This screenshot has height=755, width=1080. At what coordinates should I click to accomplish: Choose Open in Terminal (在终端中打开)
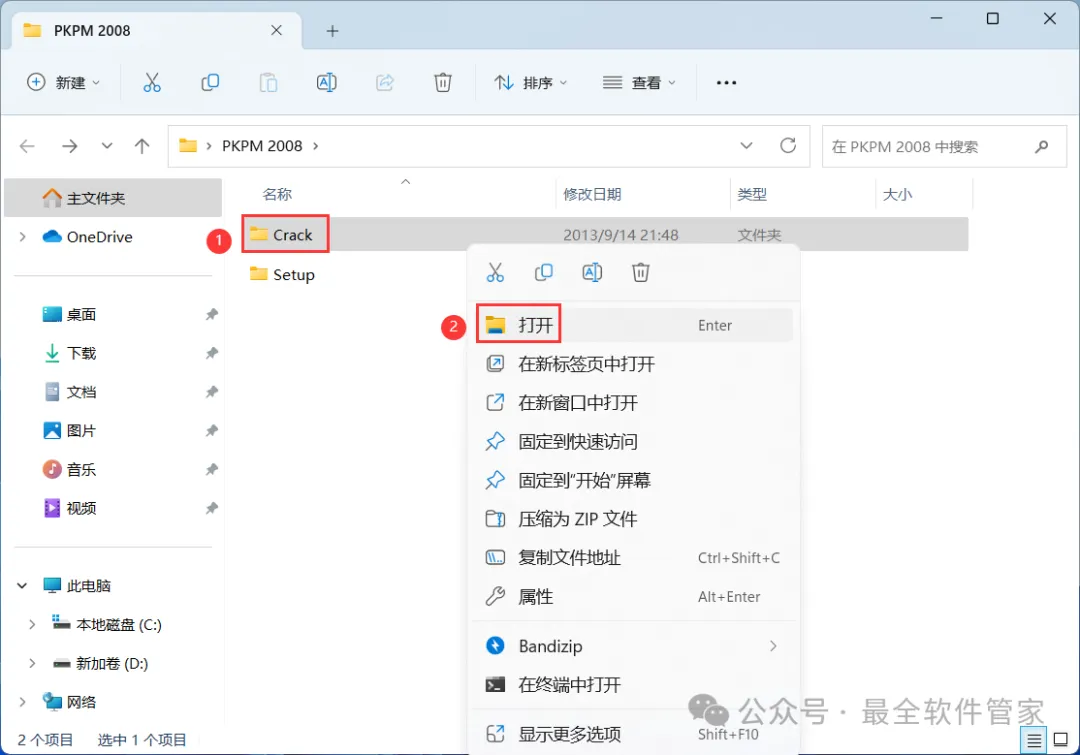(634, 685)
